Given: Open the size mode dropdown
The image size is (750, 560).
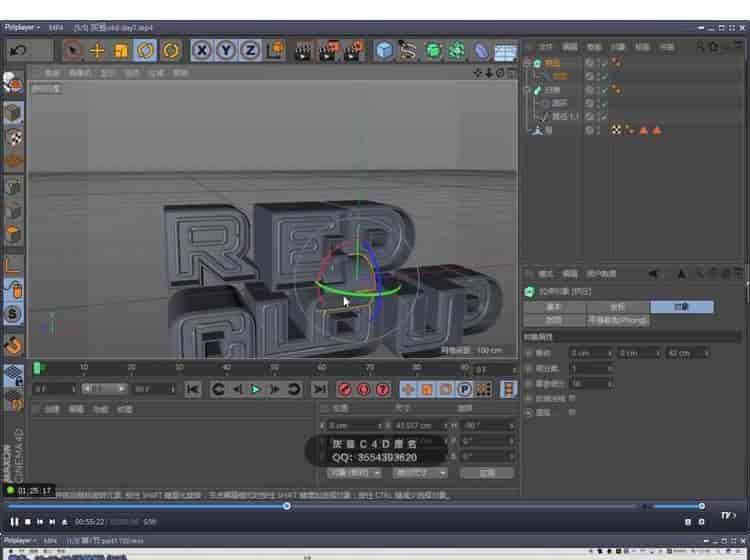Looking at the screenshot, I should click(x=421, y=472).
